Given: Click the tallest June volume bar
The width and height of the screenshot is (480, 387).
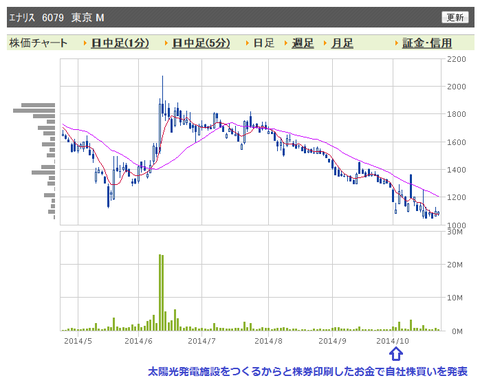Looking at the screenshot, I should (x=160, y=292).
